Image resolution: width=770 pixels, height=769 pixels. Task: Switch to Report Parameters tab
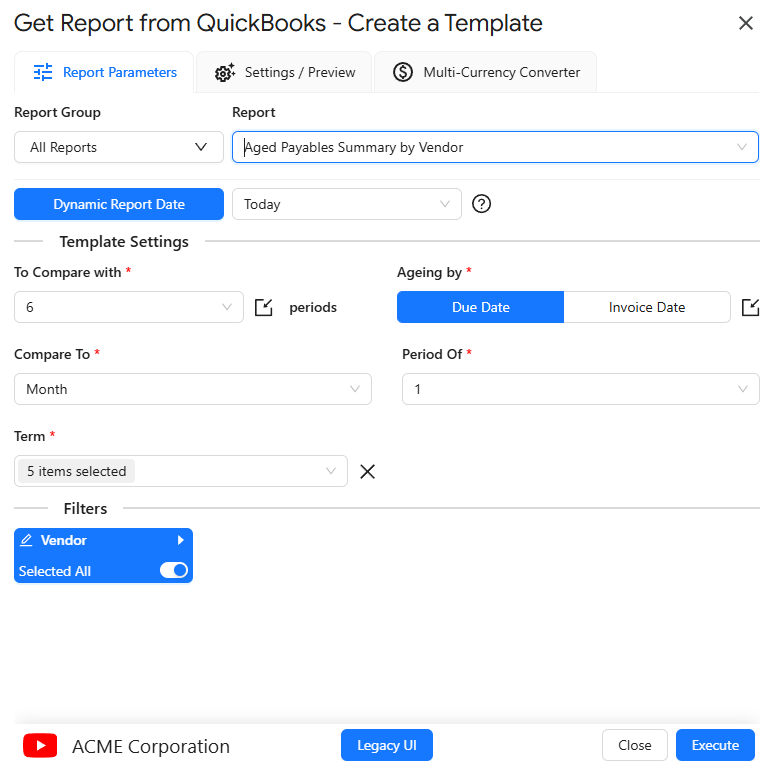pos(104,72)
